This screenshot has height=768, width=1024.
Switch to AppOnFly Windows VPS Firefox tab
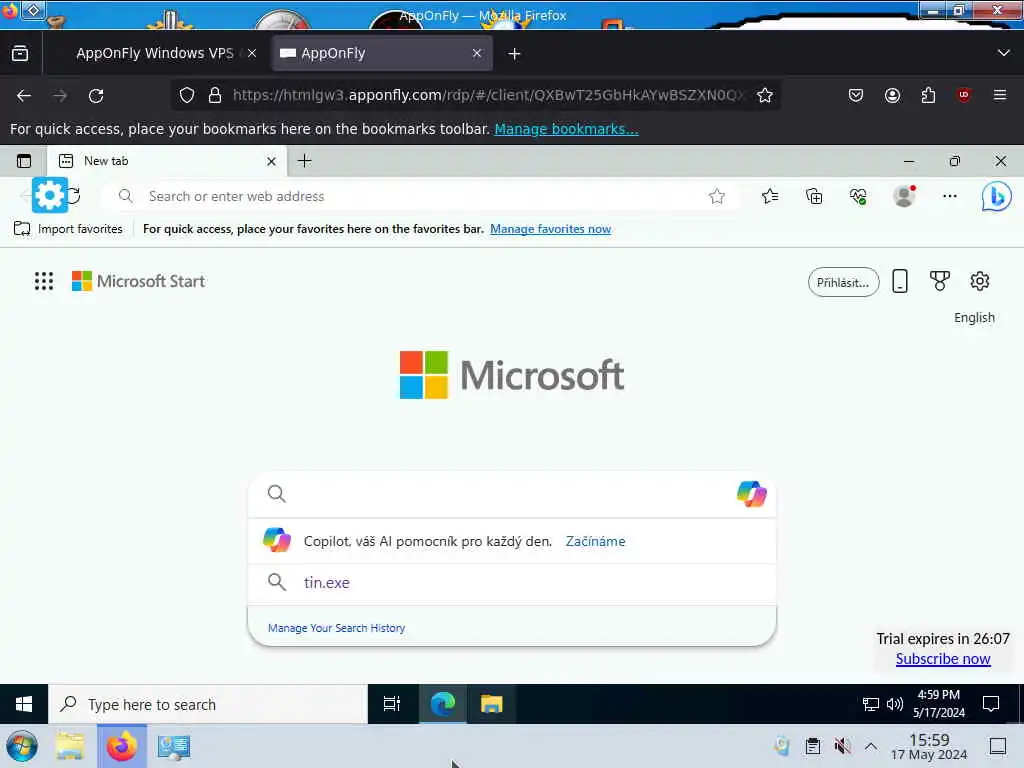pos(155,54)
